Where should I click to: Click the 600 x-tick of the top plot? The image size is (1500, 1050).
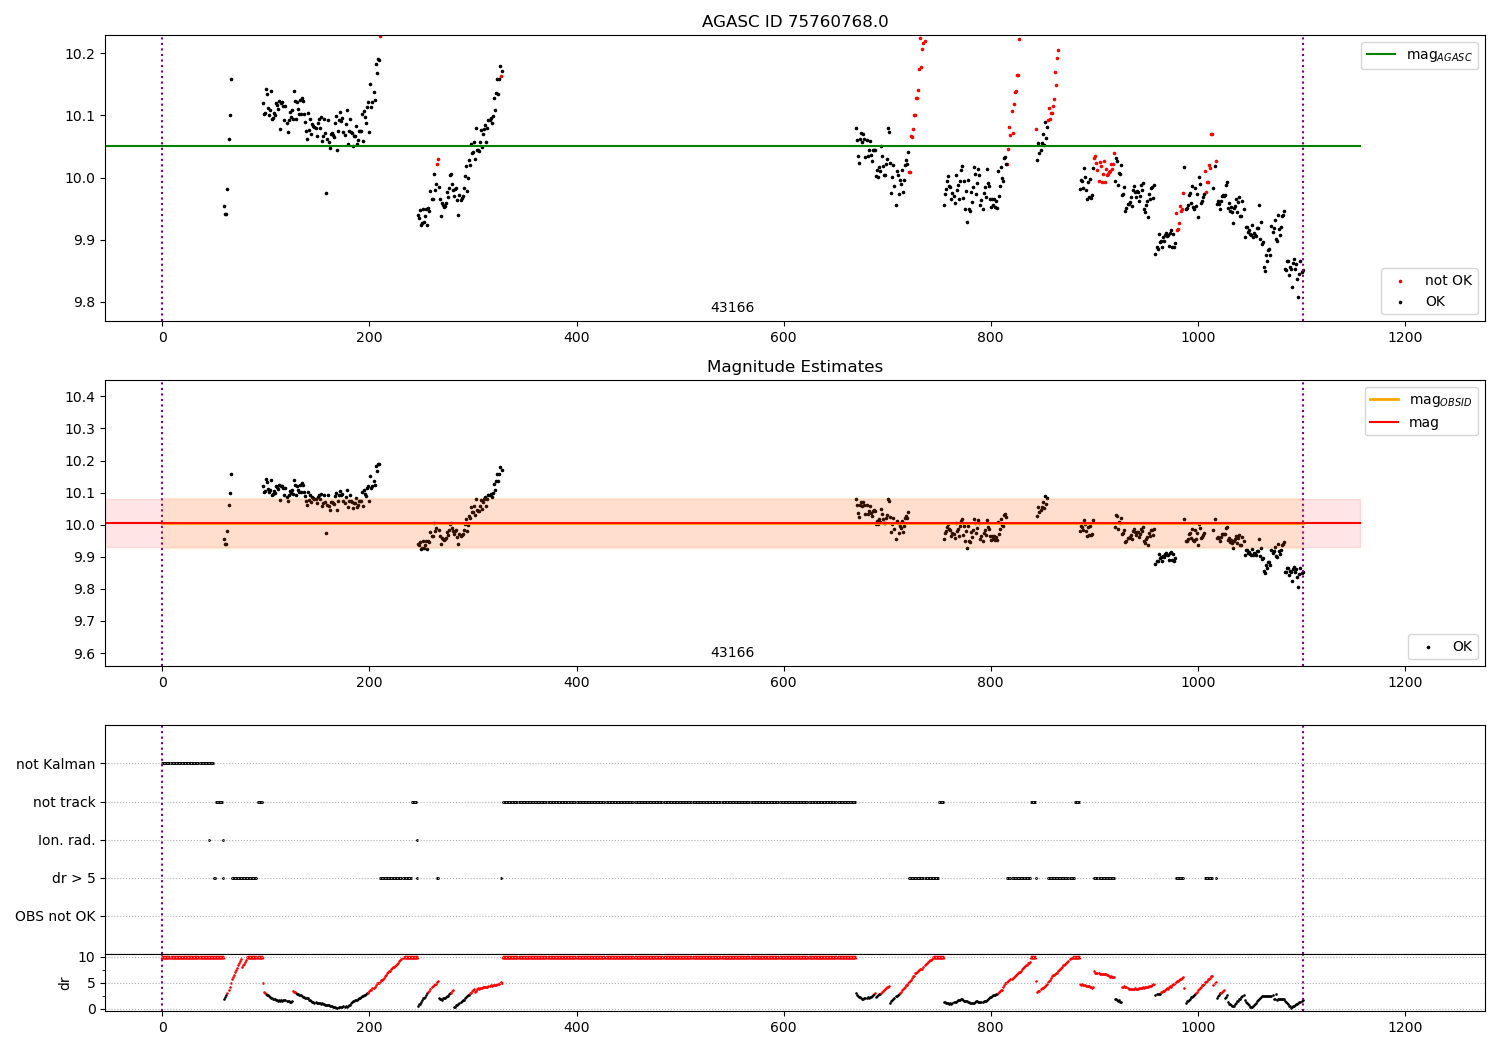pos(783,338)
